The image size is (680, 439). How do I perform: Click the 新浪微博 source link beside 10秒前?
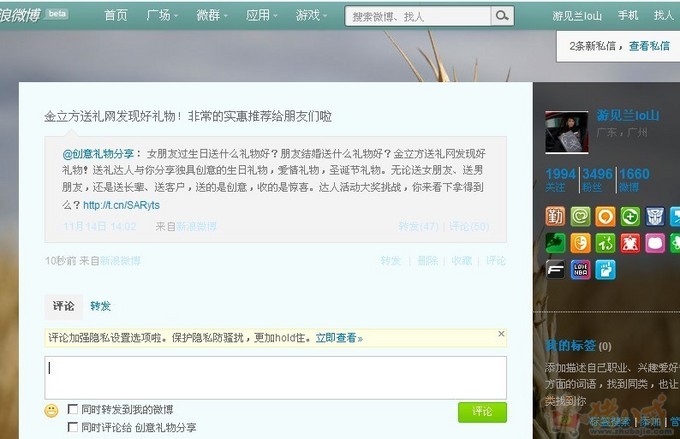(120, 261)
